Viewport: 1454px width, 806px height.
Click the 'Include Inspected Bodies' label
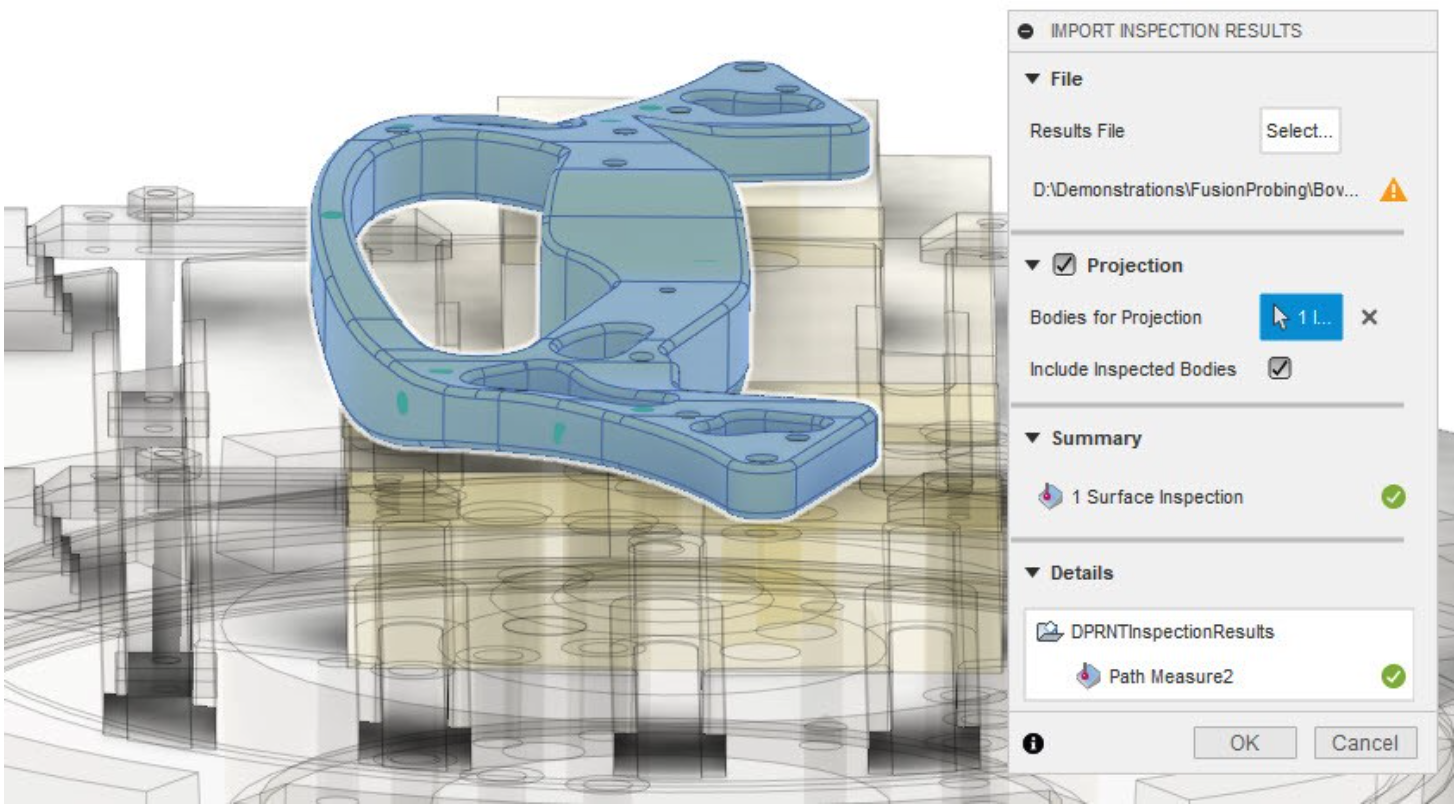coord(1133,369)
